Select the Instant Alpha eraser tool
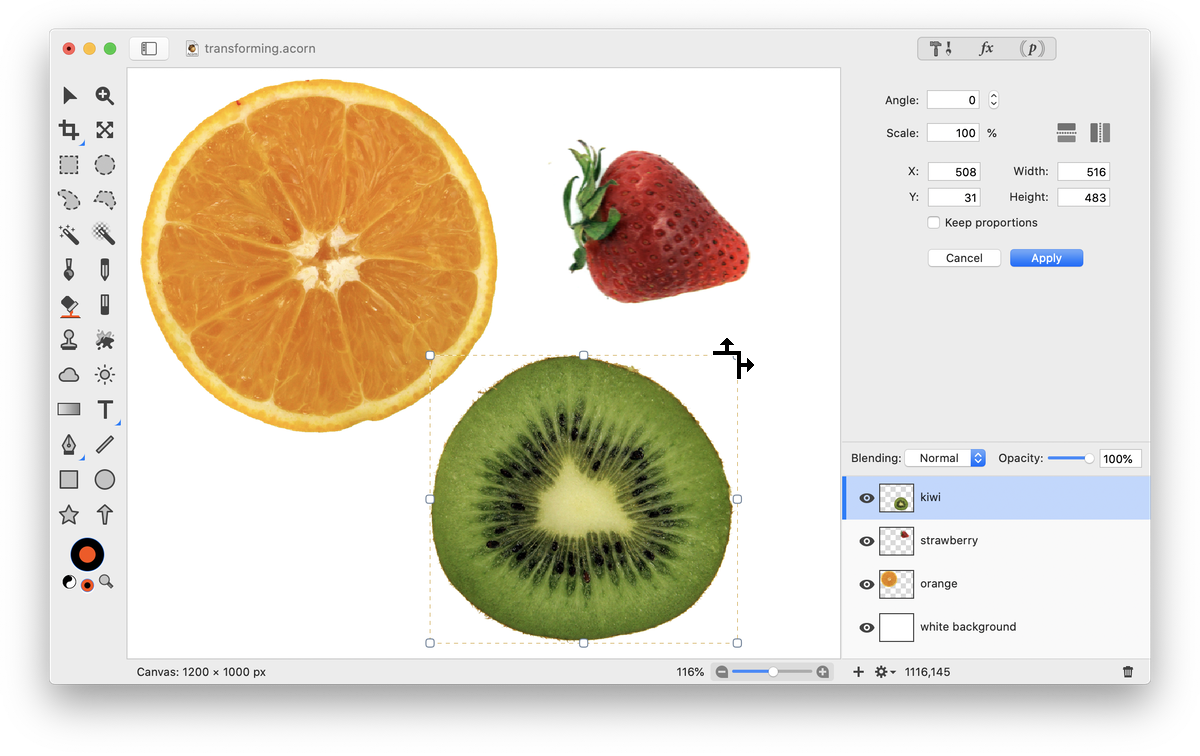Image resolution: width=1200 pixels, height=756 pixels. click(x=104, y=234)
